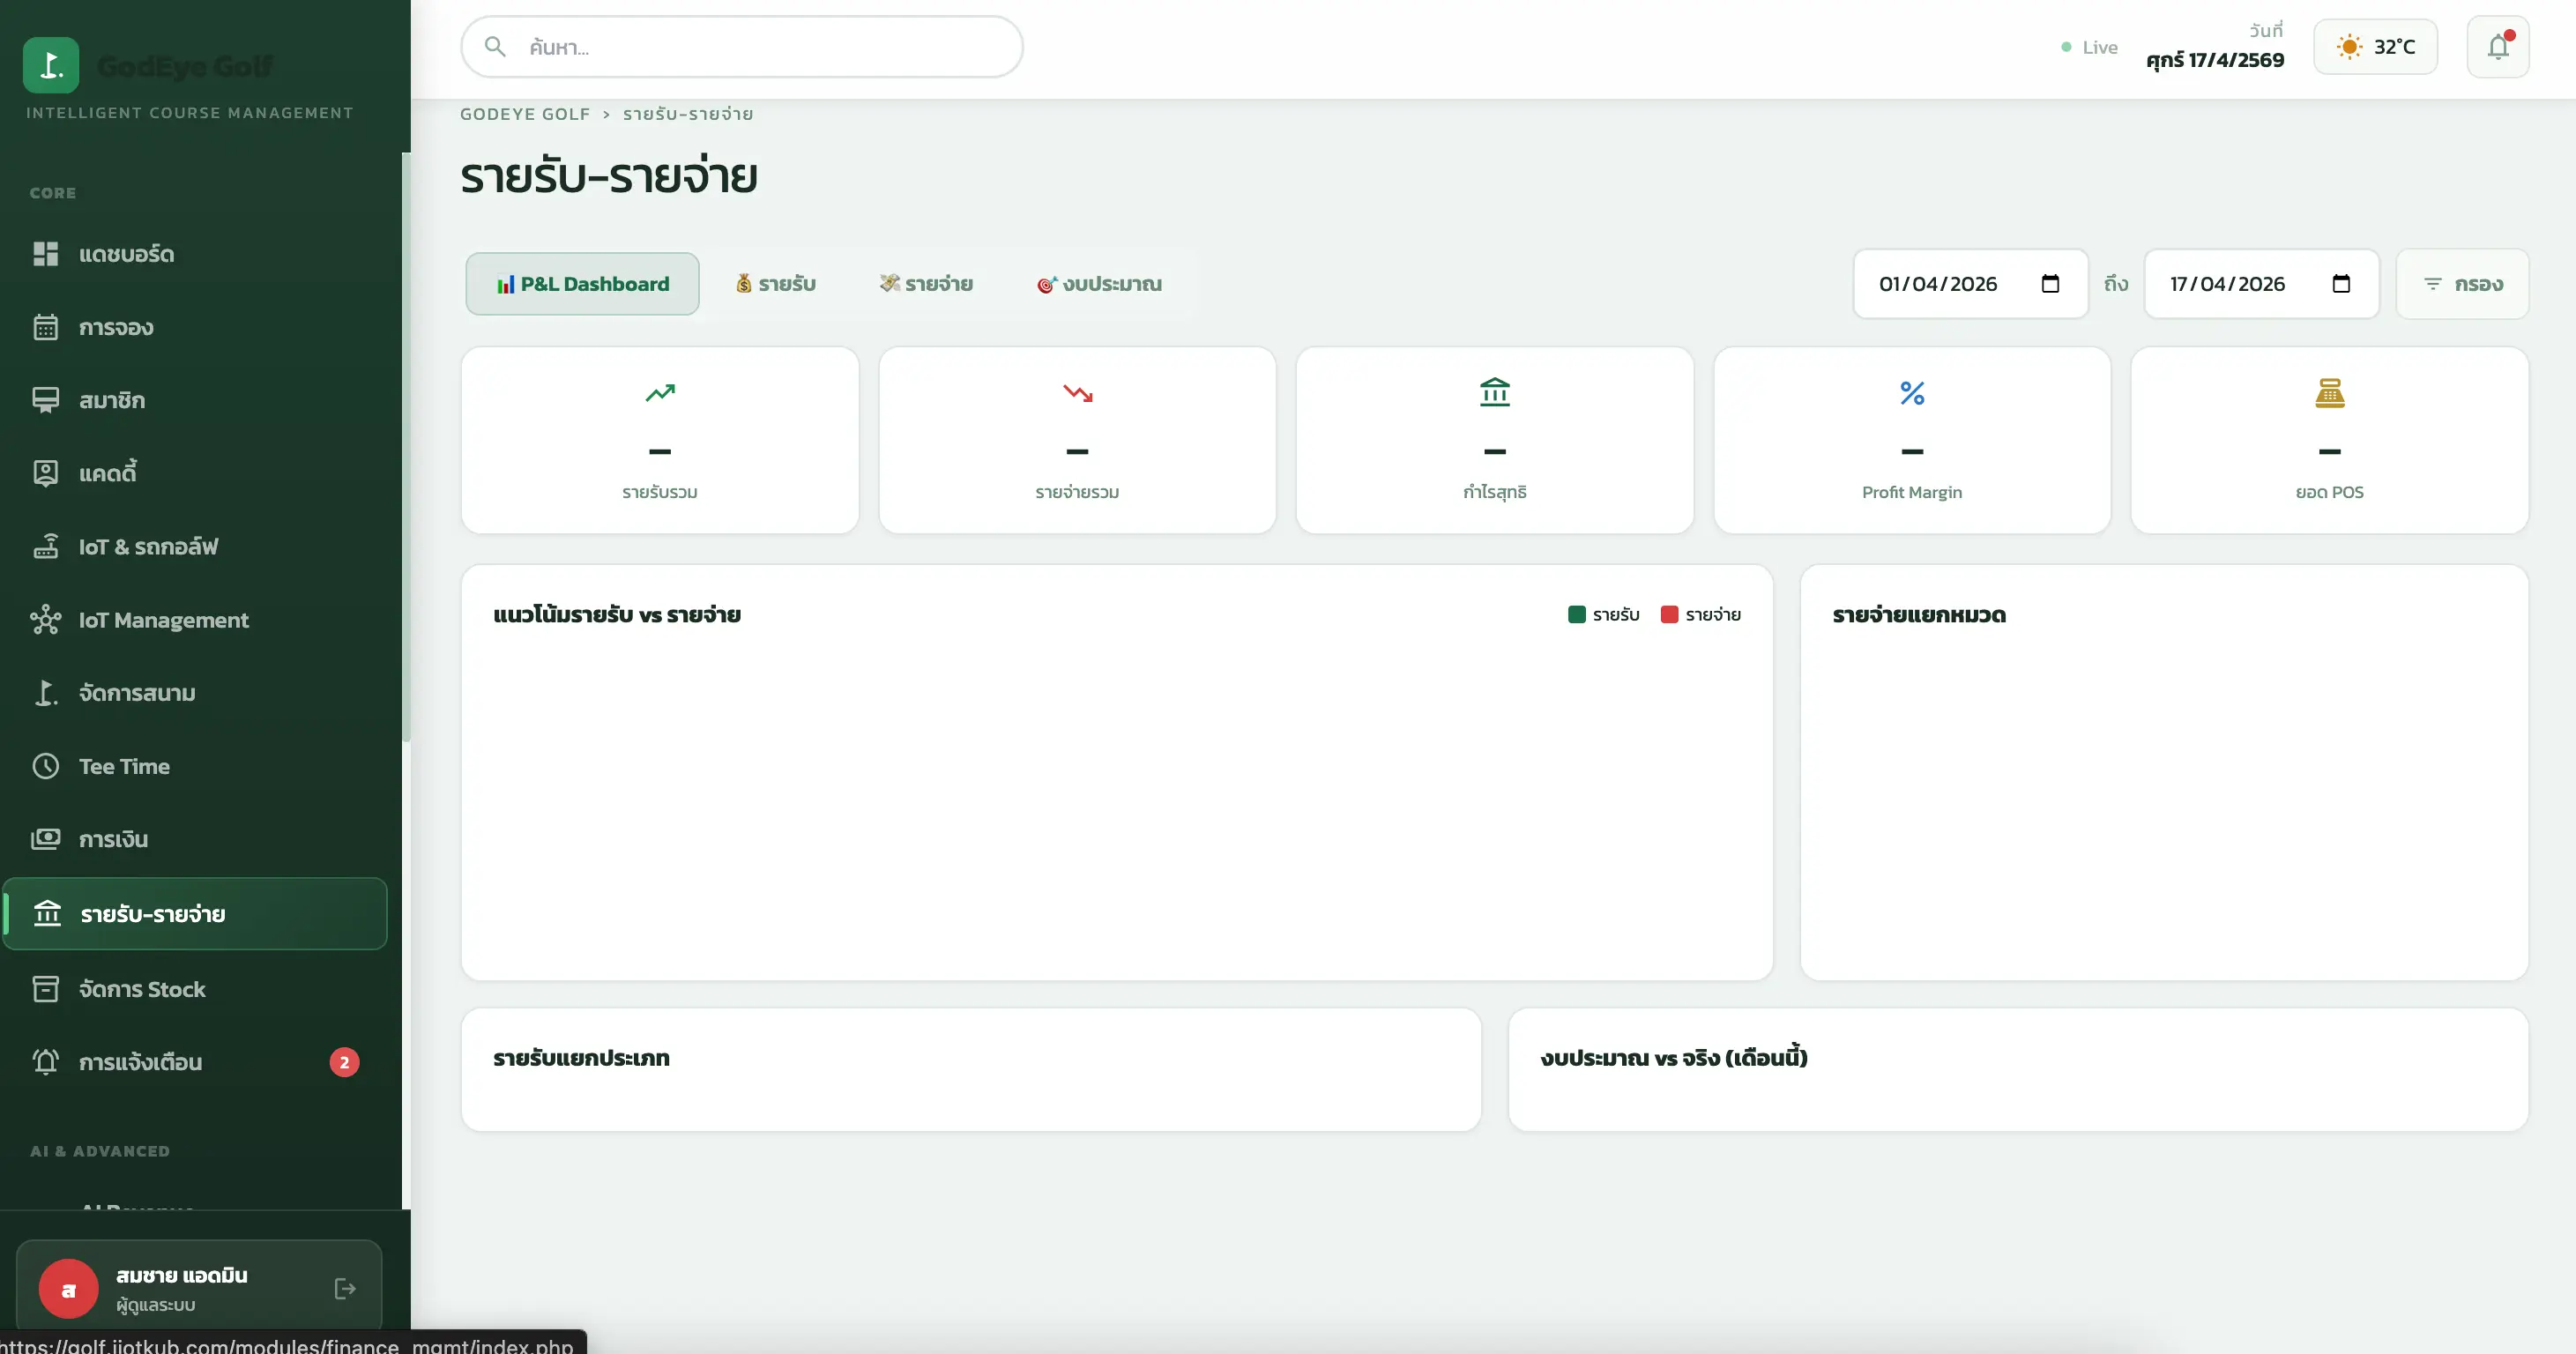Click the กรอง filter button
2576x1354 pixels.
[2462, 284]
